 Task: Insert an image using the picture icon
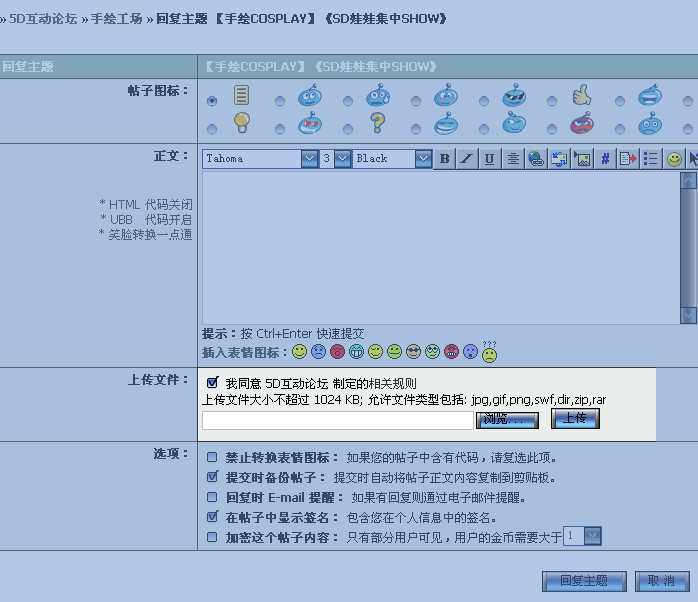click(582, 159)
